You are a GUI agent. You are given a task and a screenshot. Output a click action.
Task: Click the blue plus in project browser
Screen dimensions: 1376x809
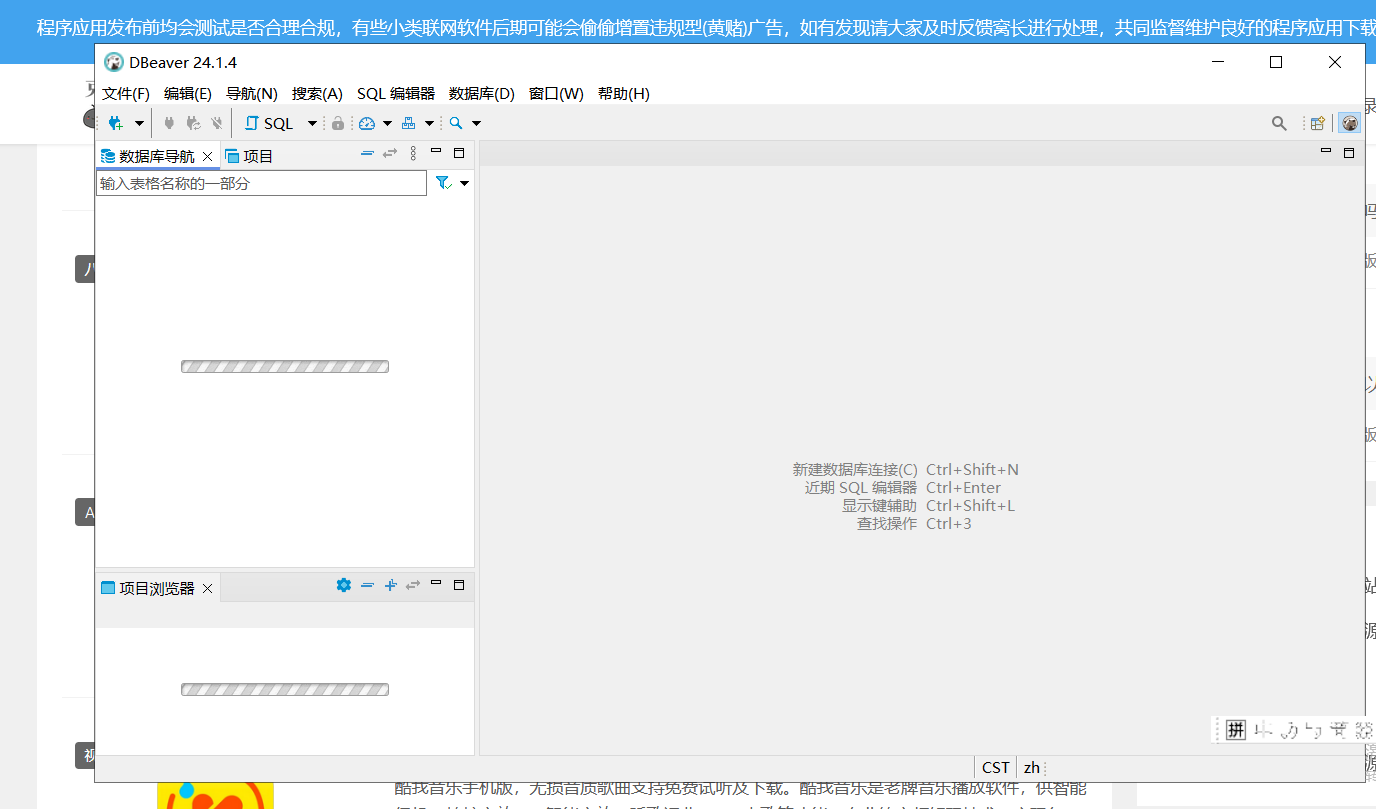(x=390, y=585)
